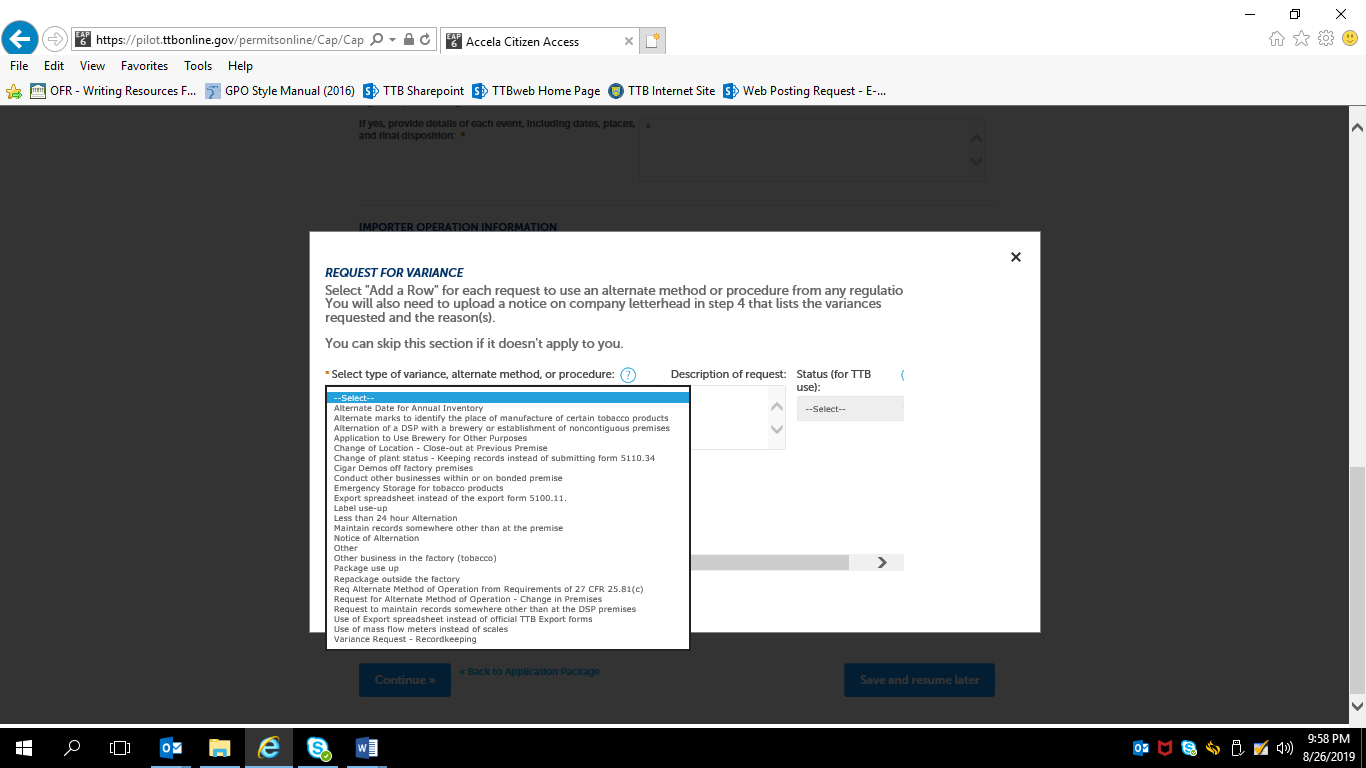This screenshot has height=768, width=1366.
Task: Click the search magnifier in address bar
Action: click(376, 40)
